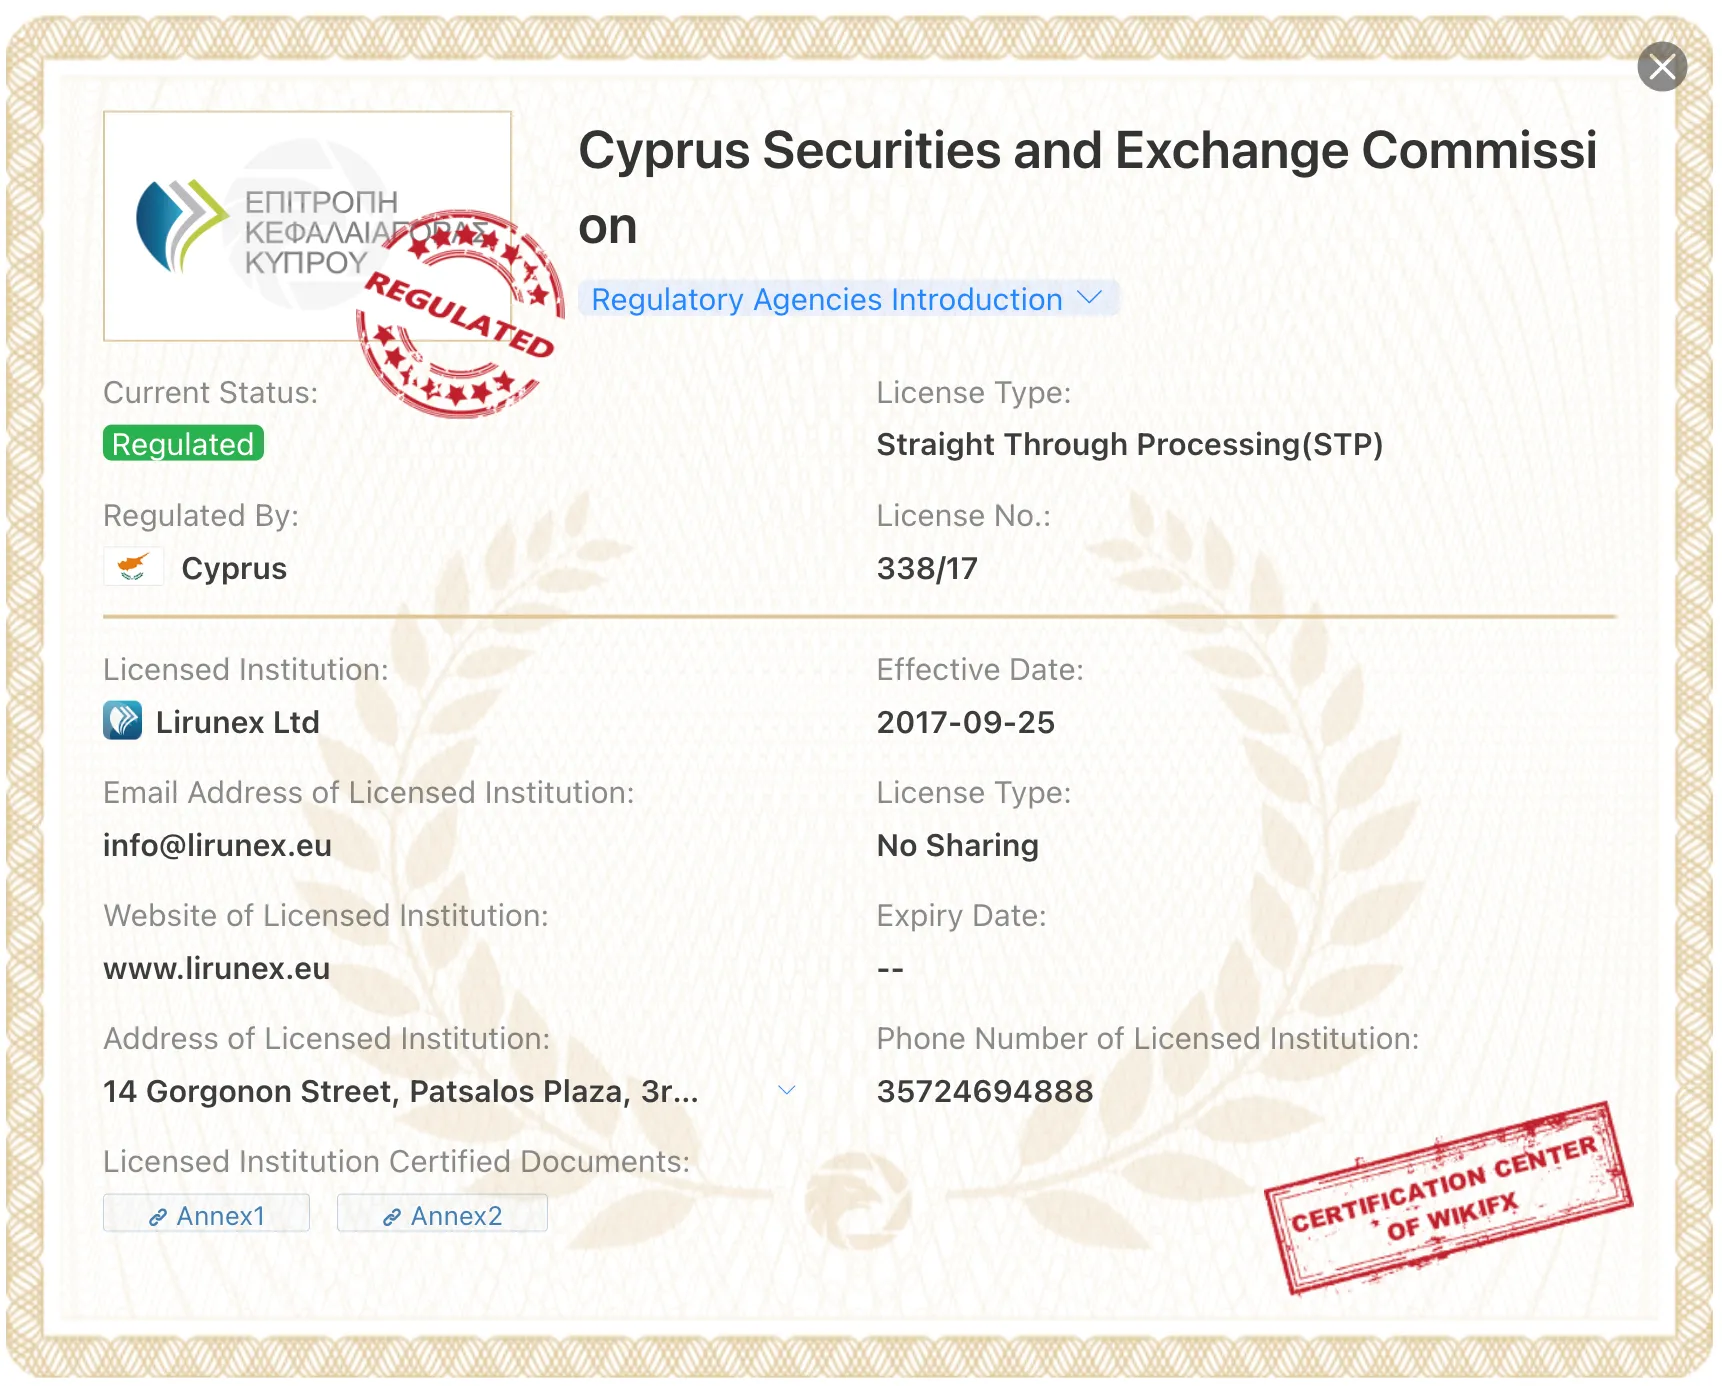Close the license certificate popup
The image size is (1722, 1386).
1662,67
